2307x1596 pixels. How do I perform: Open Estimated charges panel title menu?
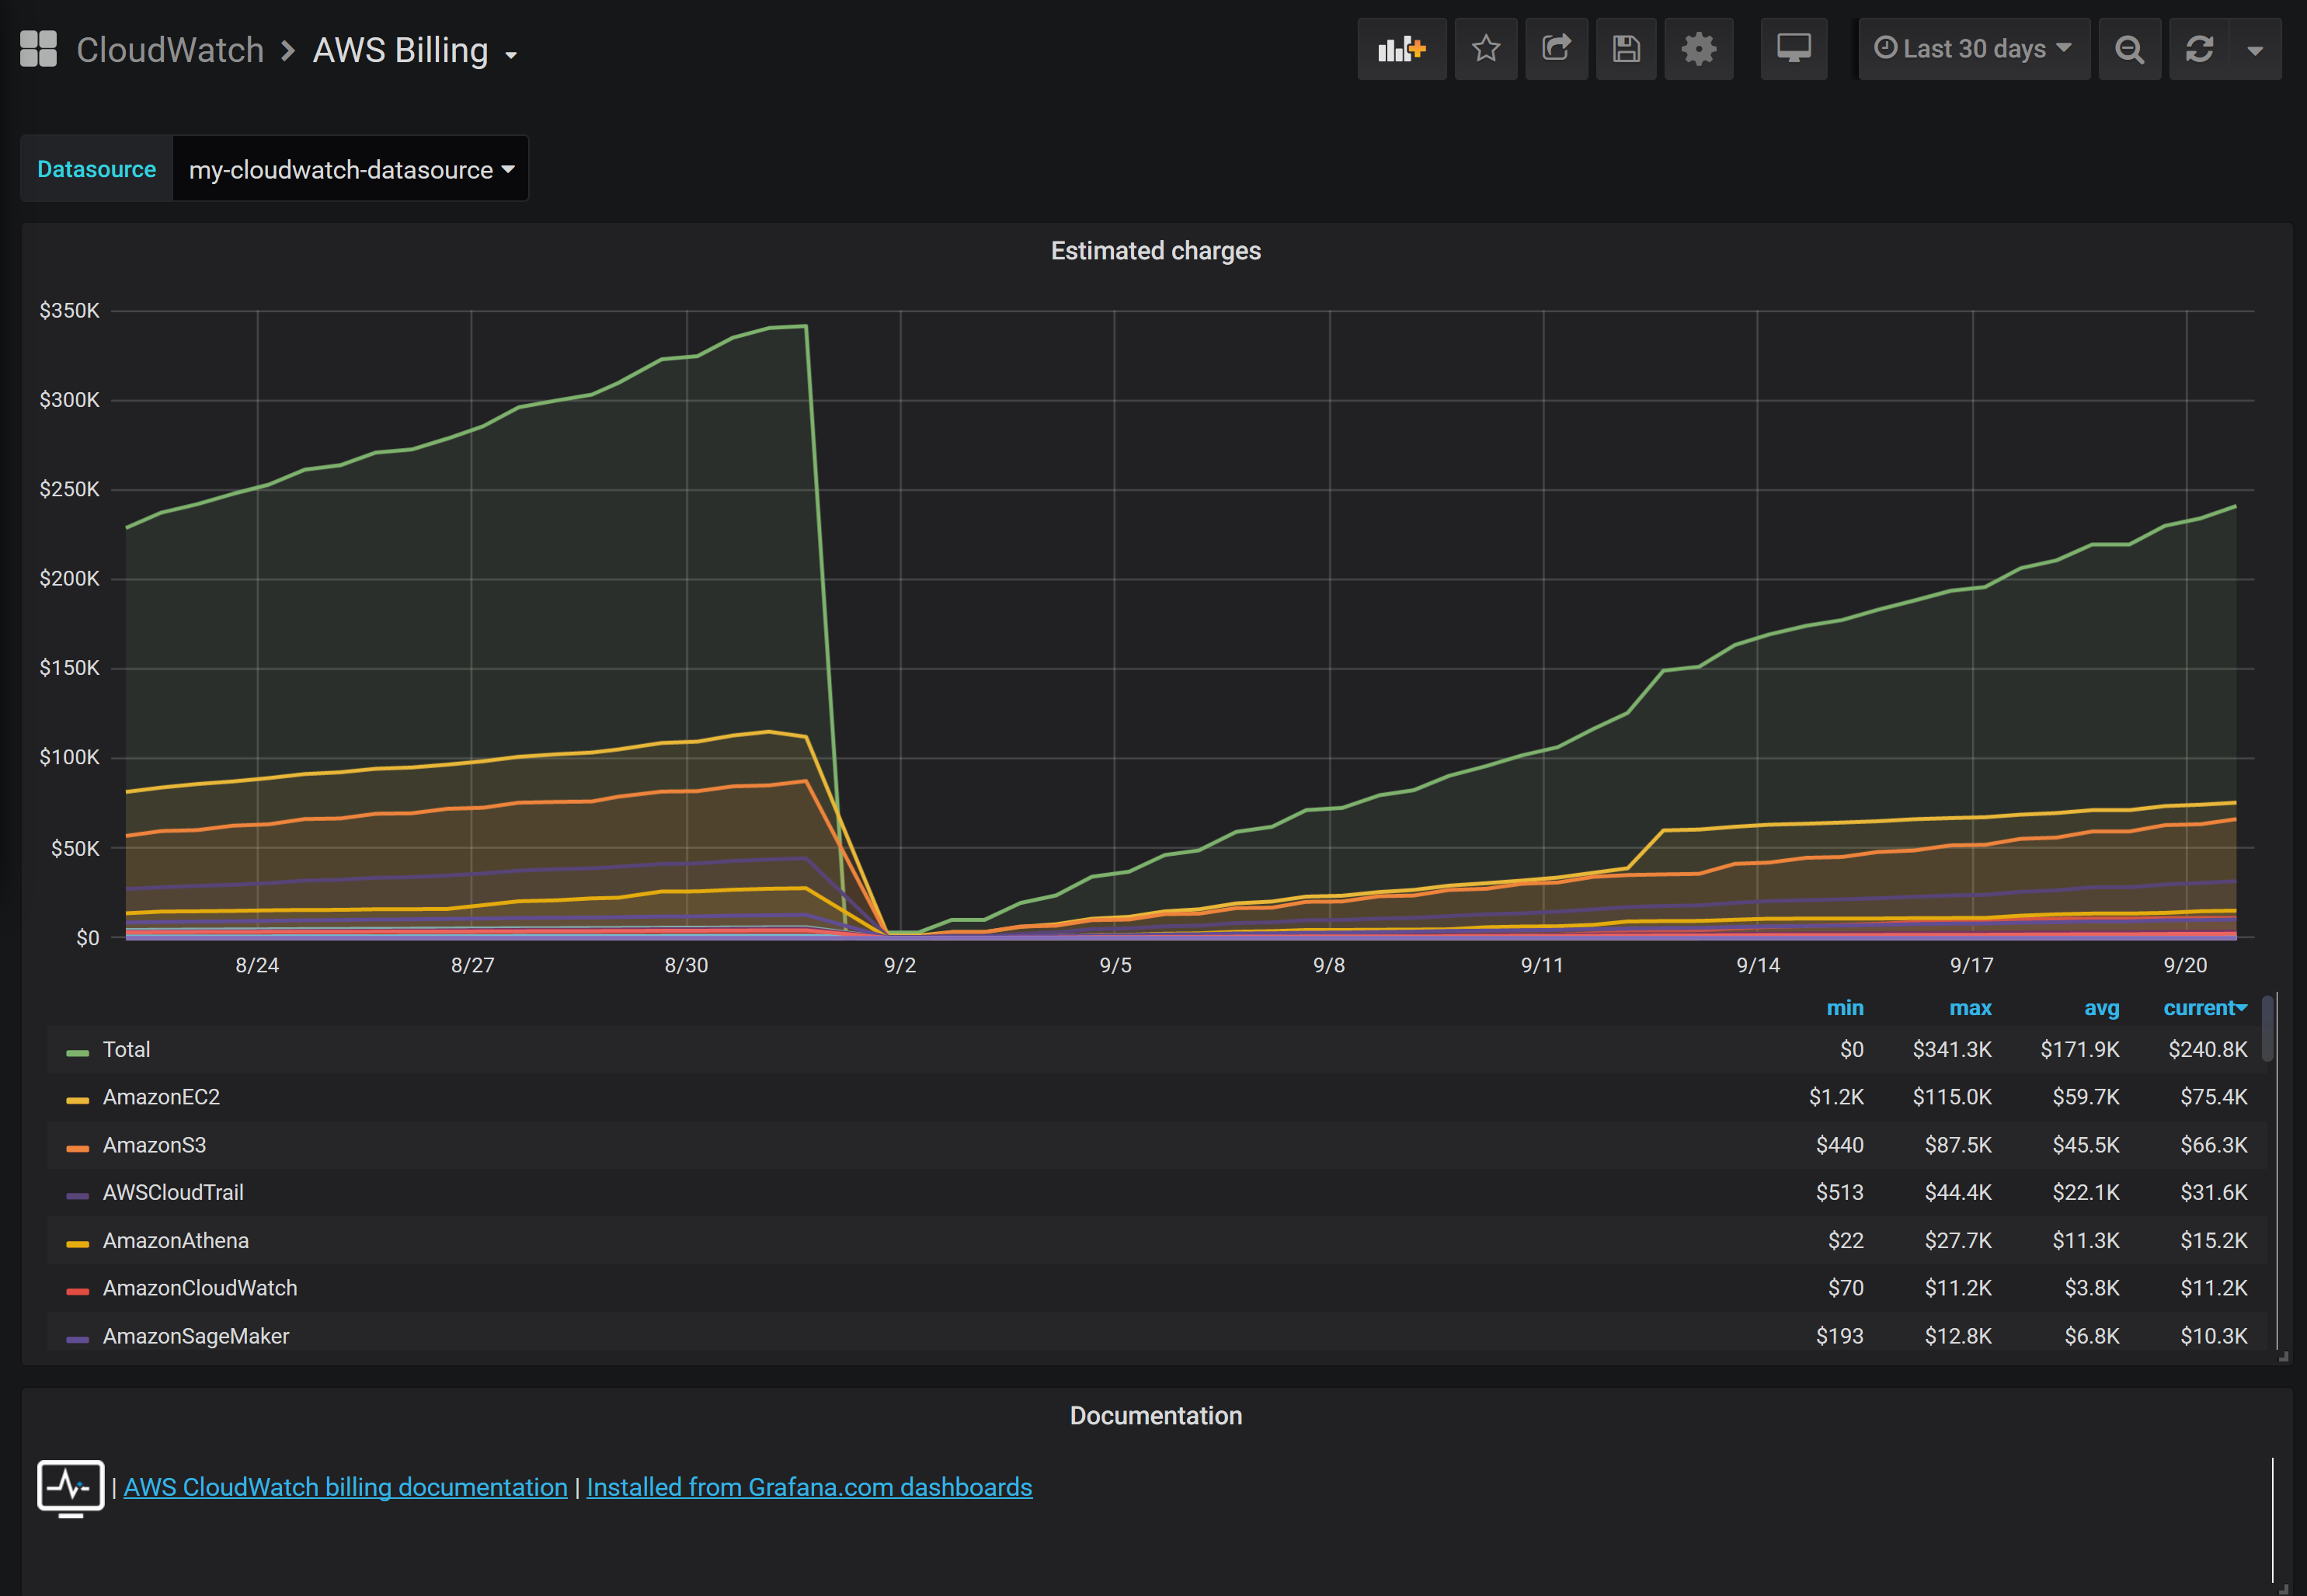pos(1155,251)
